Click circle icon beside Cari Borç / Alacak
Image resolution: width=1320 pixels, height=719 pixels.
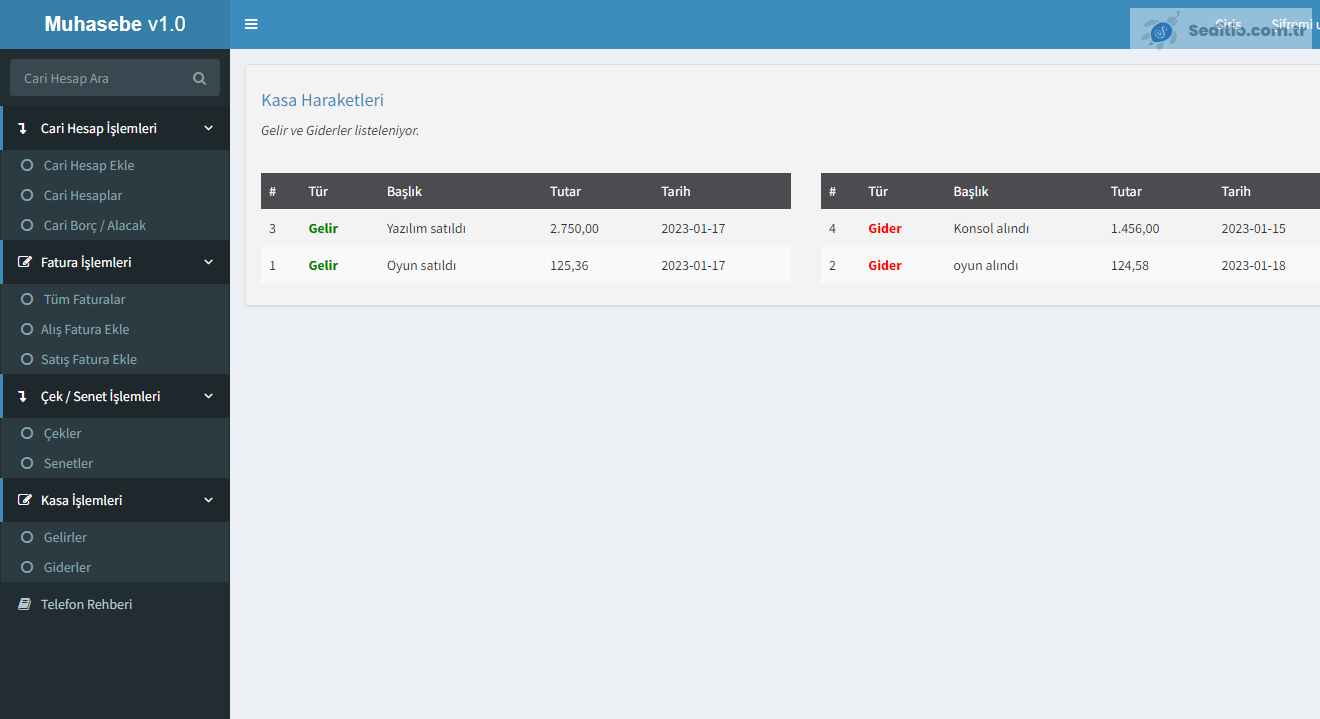point(27,225)
